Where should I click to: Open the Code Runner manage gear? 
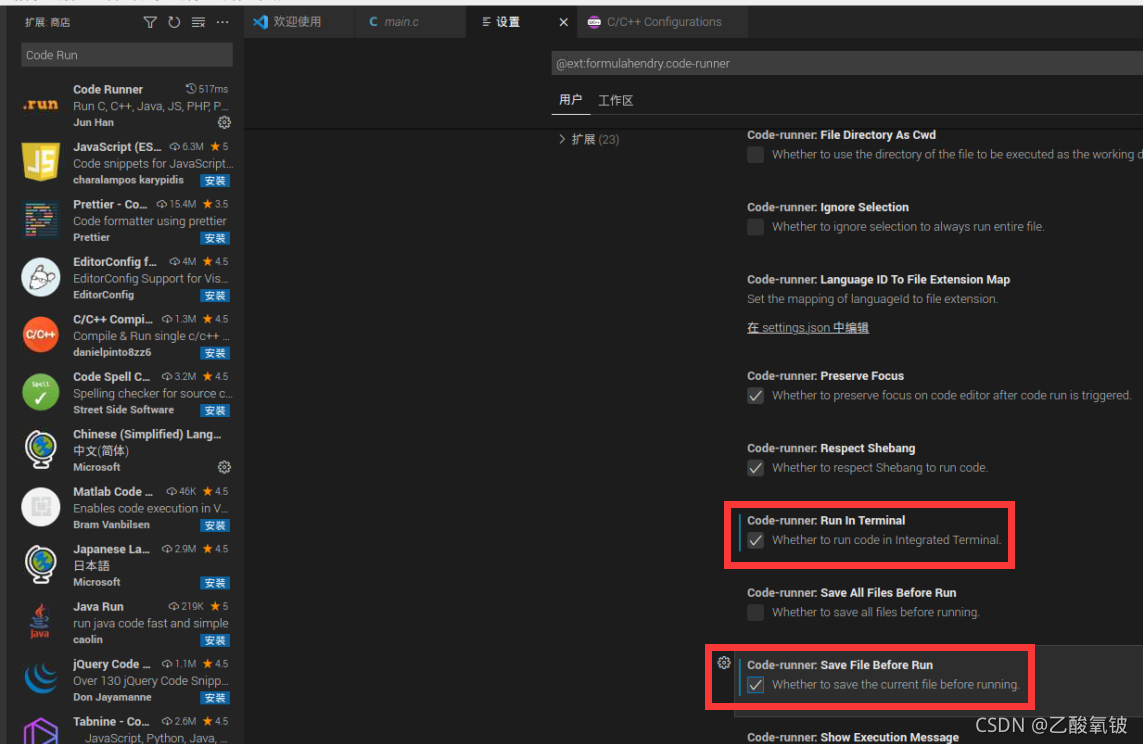point(225,122)
